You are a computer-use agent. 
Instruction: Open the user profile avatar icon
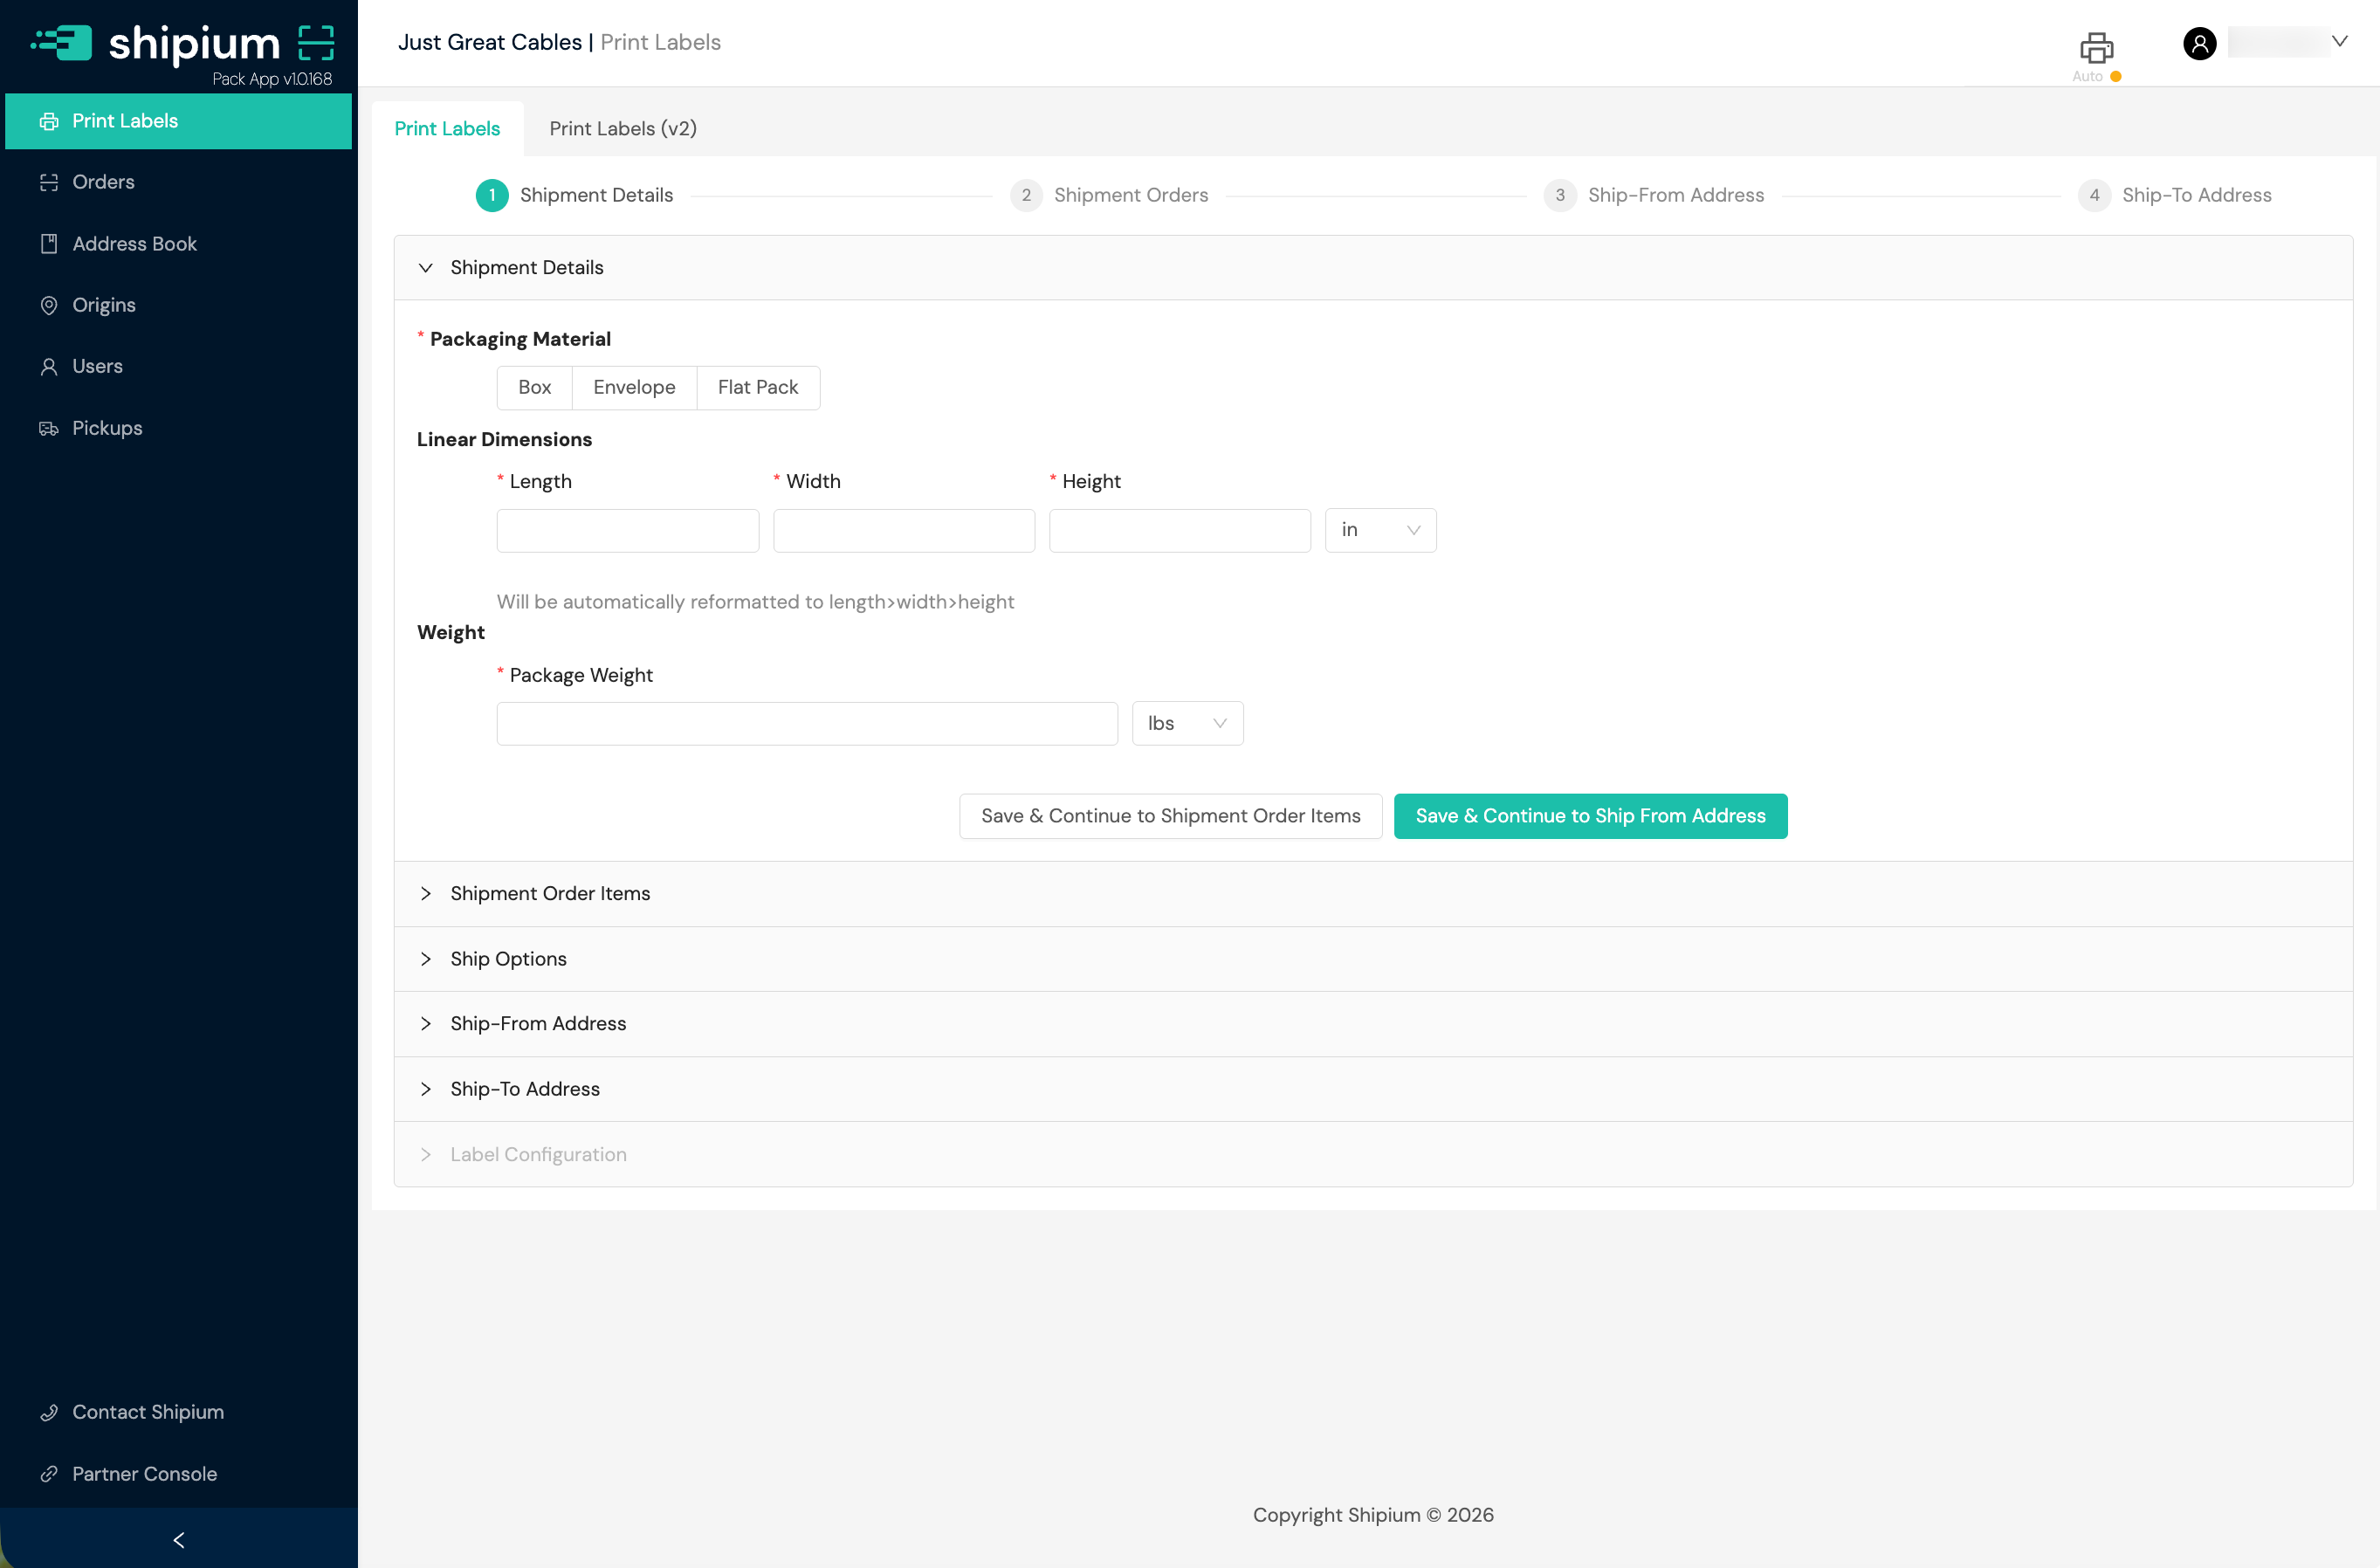[x=2199, y=43]
